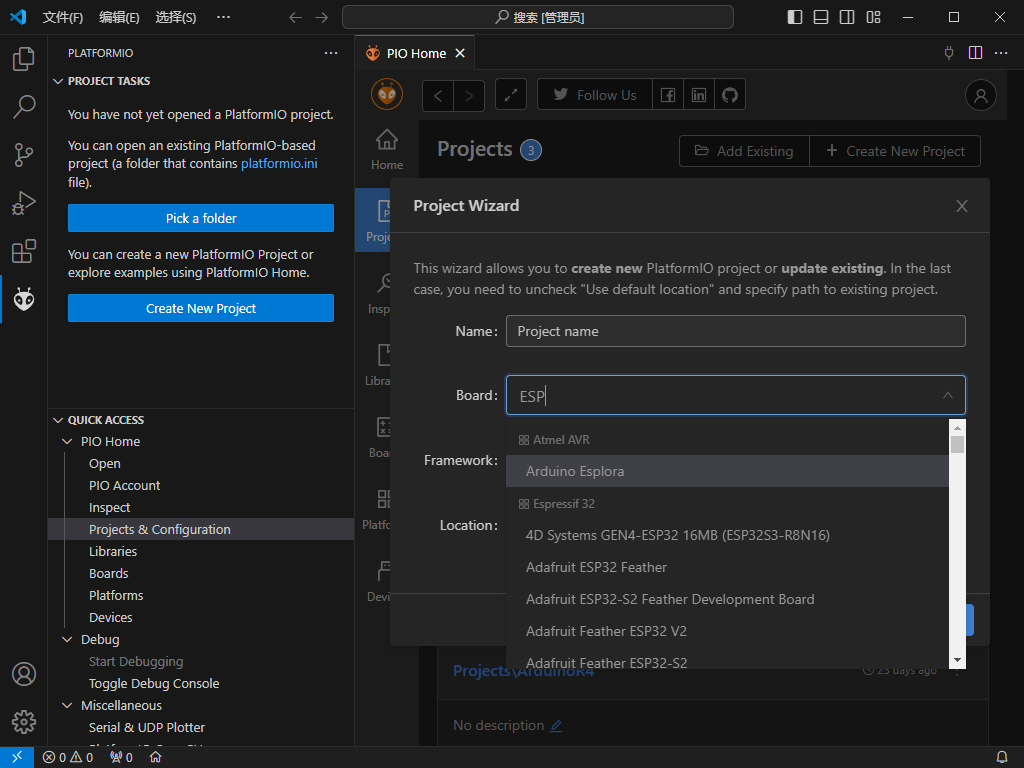The image size is (1024, 768).
Task: Open the Run and Debug view
Action: 24,203
